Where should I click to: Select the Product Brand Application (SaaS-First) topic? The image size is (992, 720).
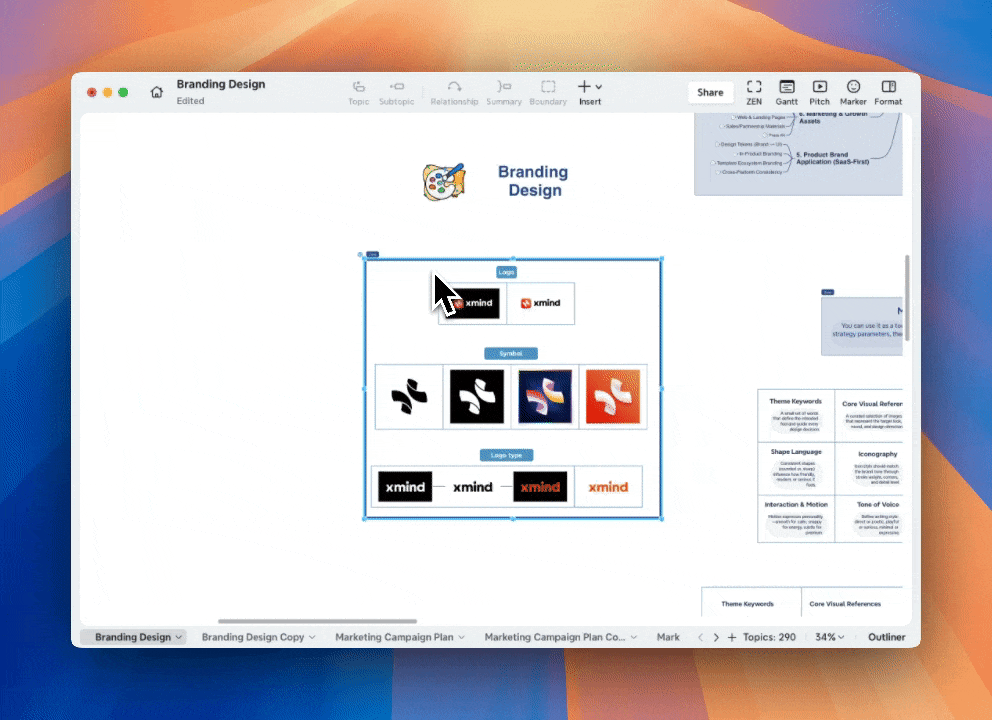[x=832, y=158]
